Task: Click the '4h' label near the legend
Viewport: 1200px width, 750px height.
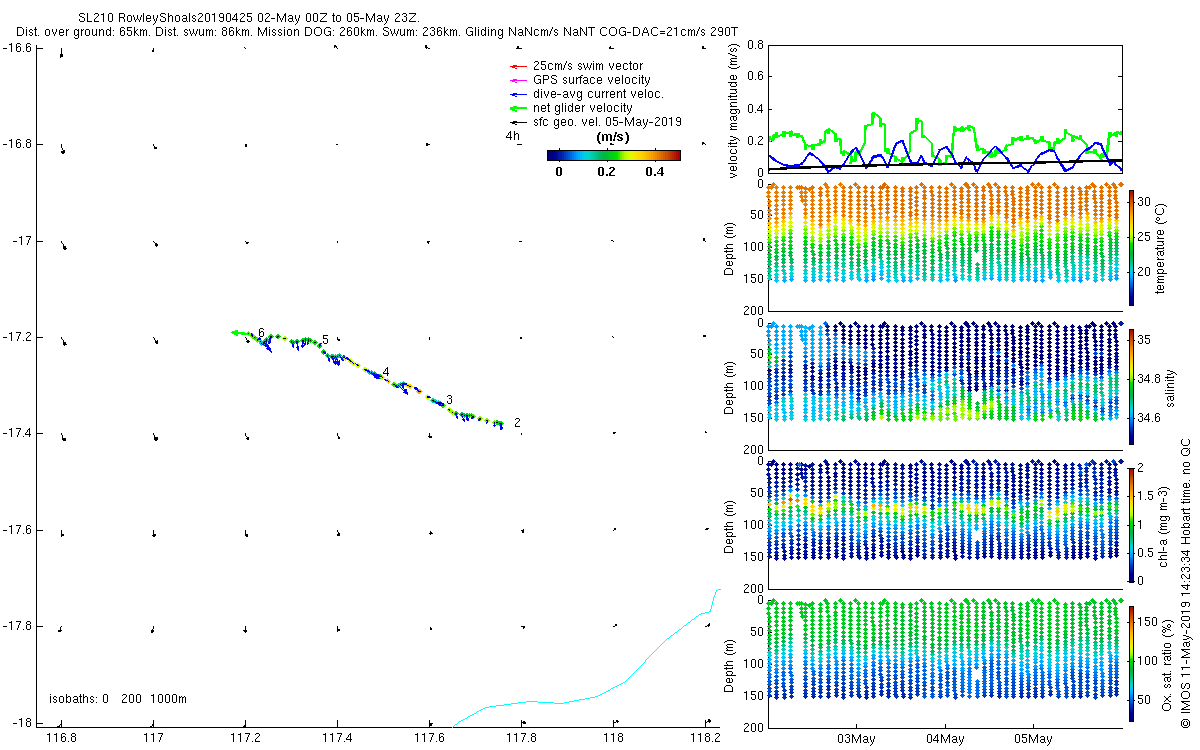Action: (512, 136)
